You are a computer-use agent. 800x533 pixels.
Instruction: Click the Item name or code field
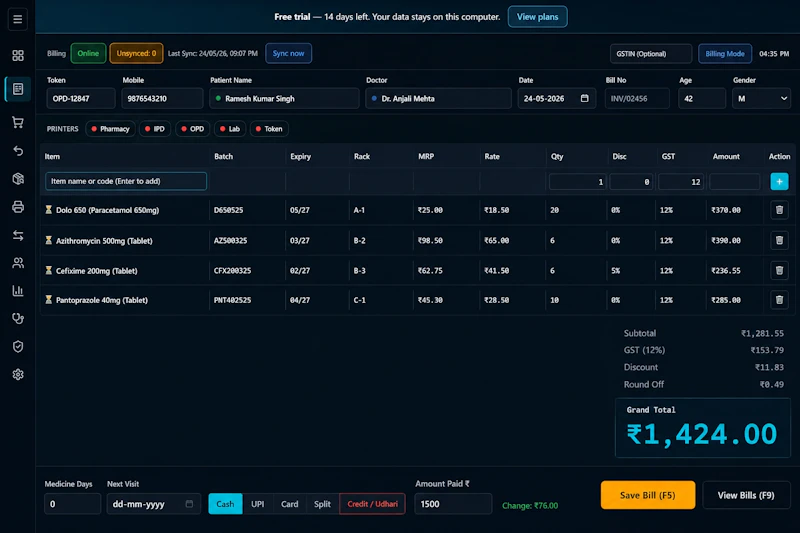(x=126, y=181)
